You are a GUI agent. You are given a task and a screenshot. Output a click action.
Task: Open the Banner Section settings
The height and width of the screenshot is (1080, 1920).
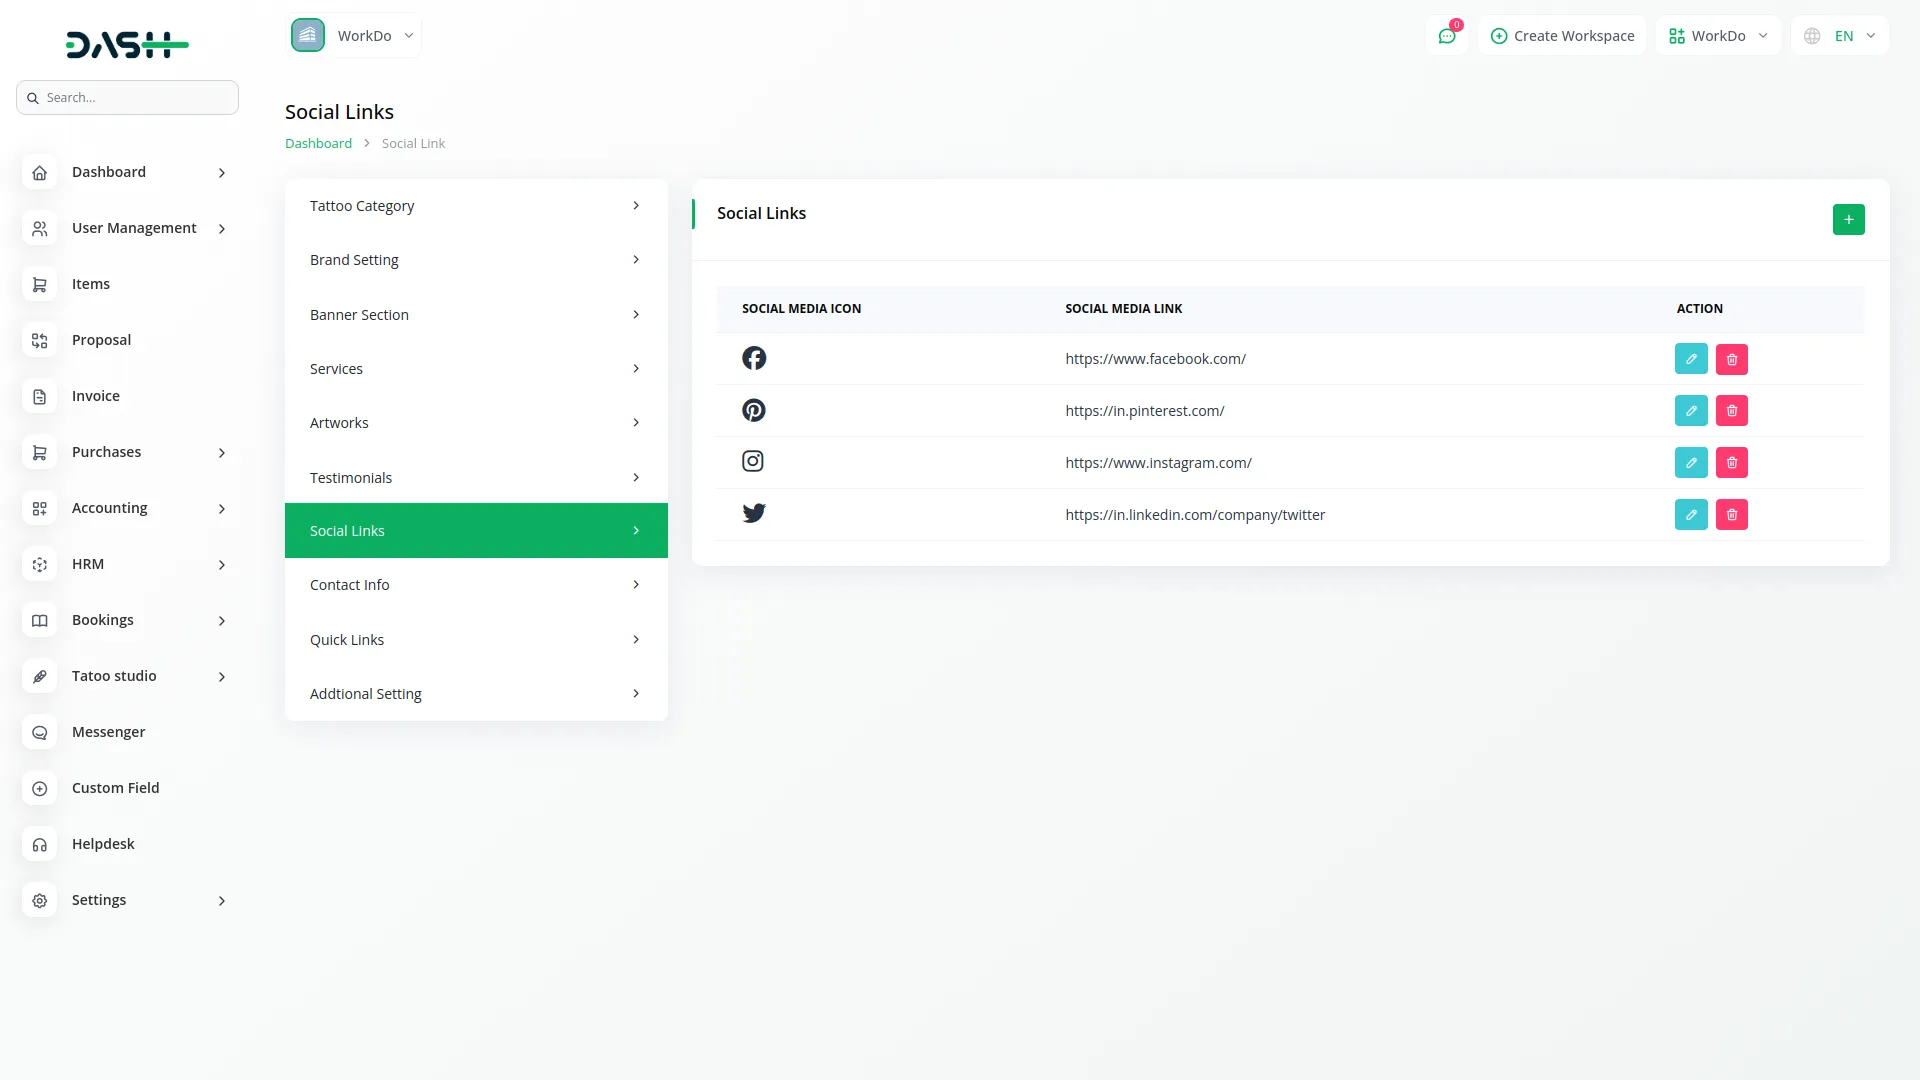(x=476, y=314)
